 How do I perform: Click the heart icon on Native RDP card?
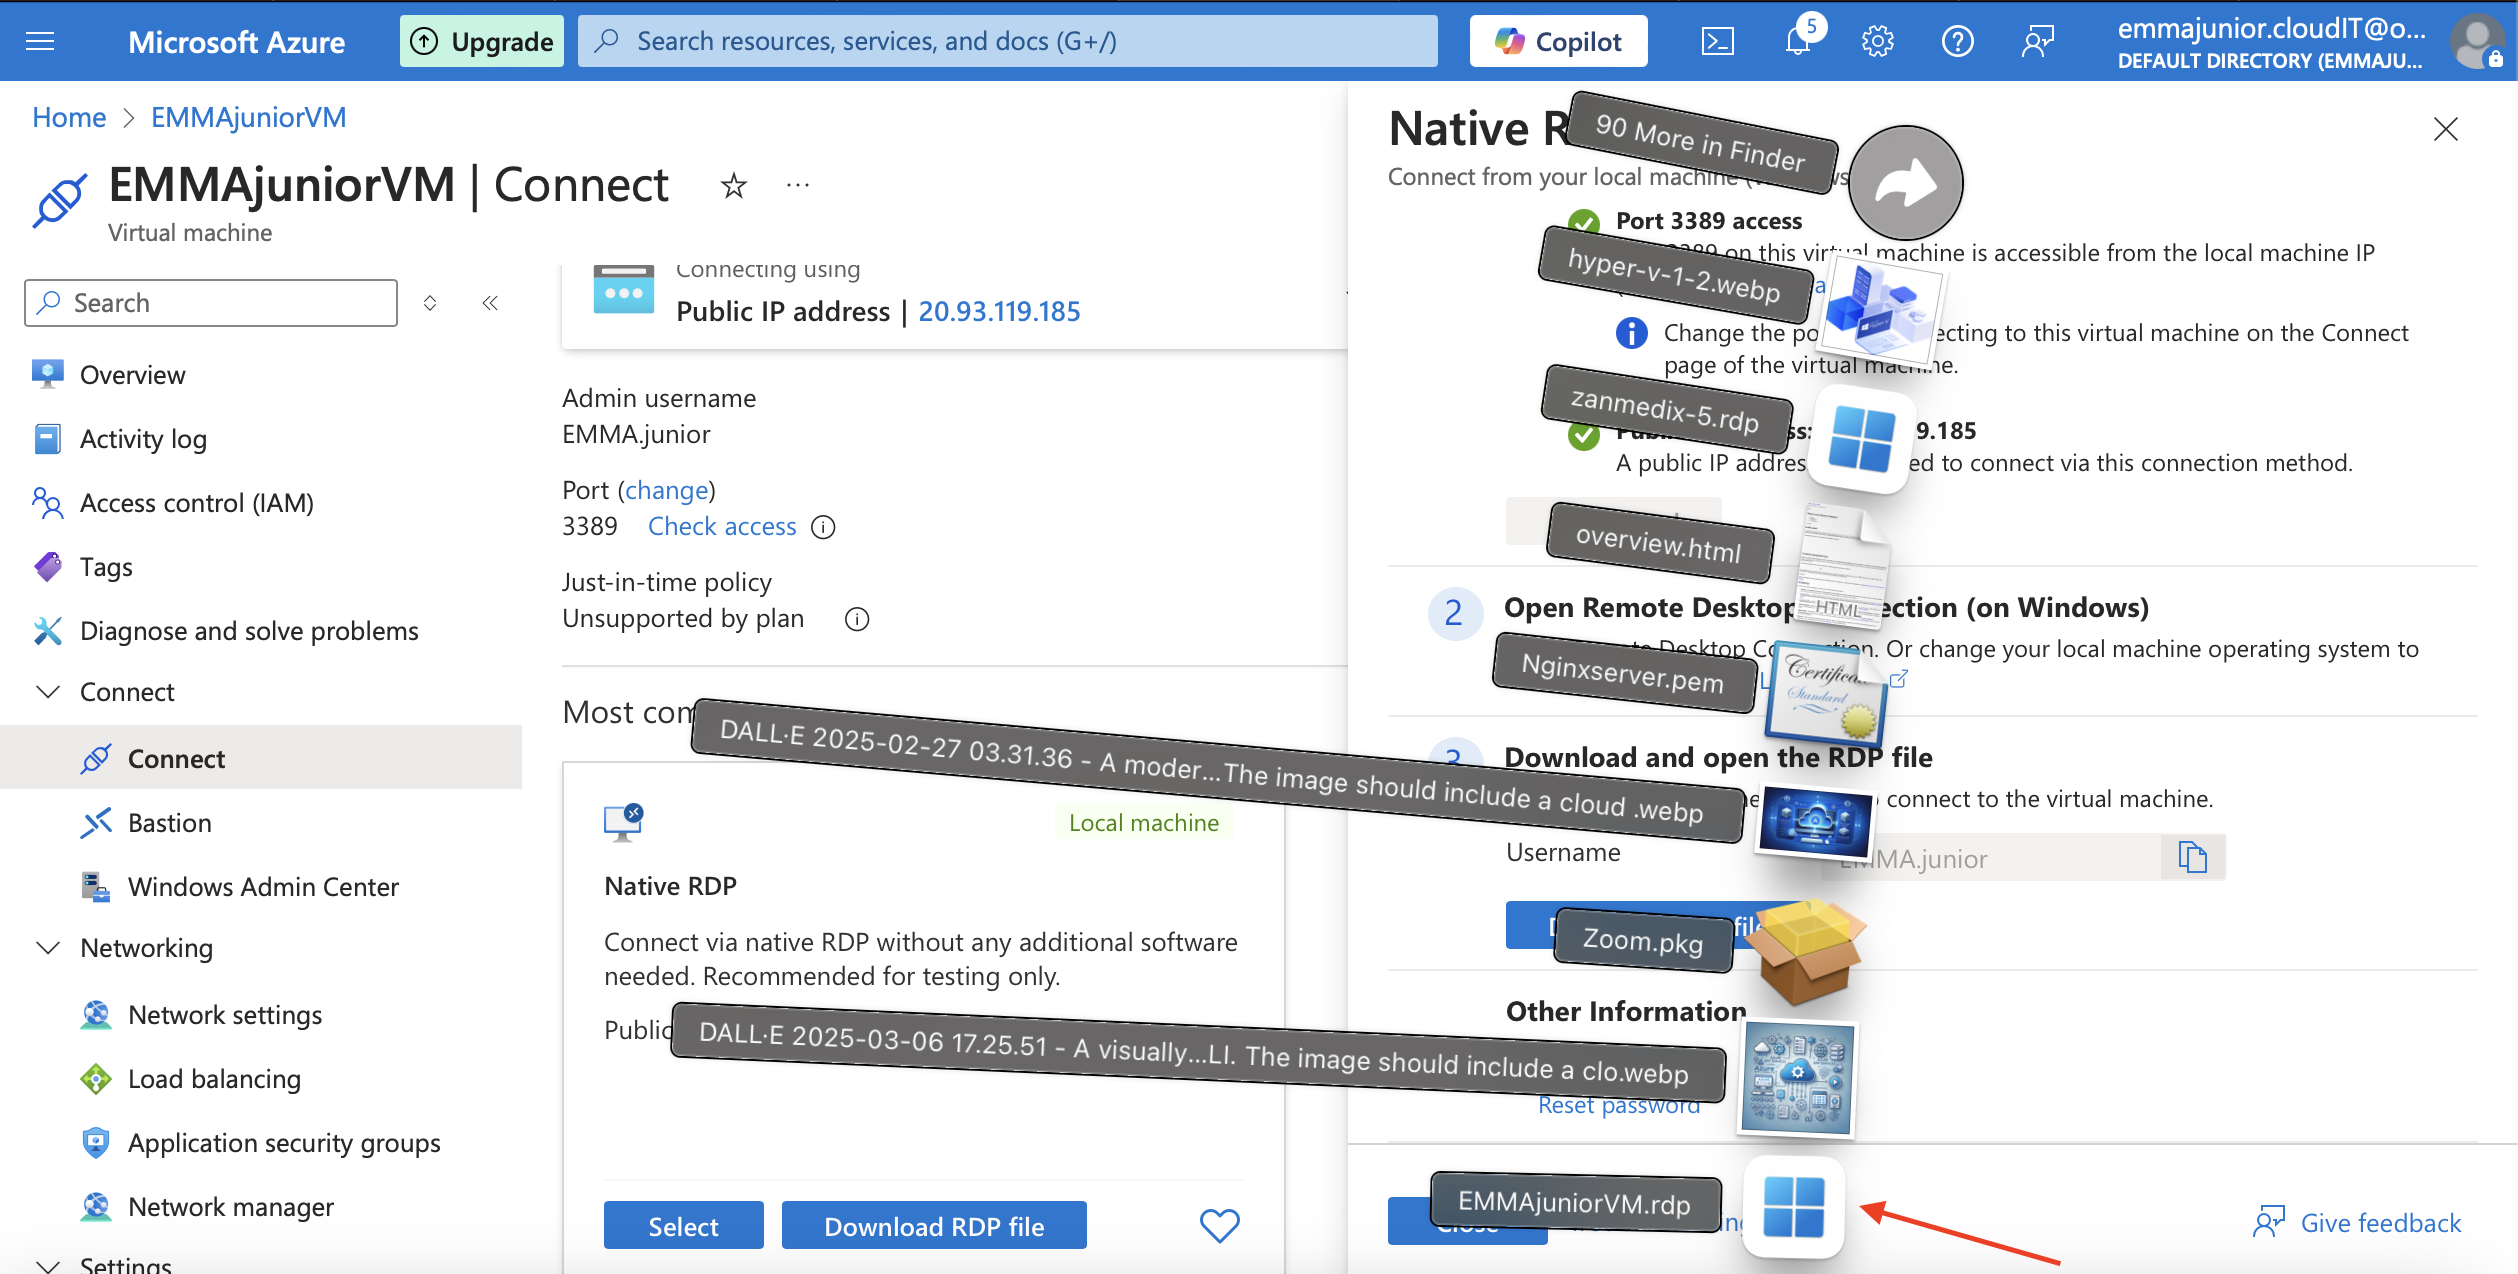pyautogui.click(x=1219, y=1225)
